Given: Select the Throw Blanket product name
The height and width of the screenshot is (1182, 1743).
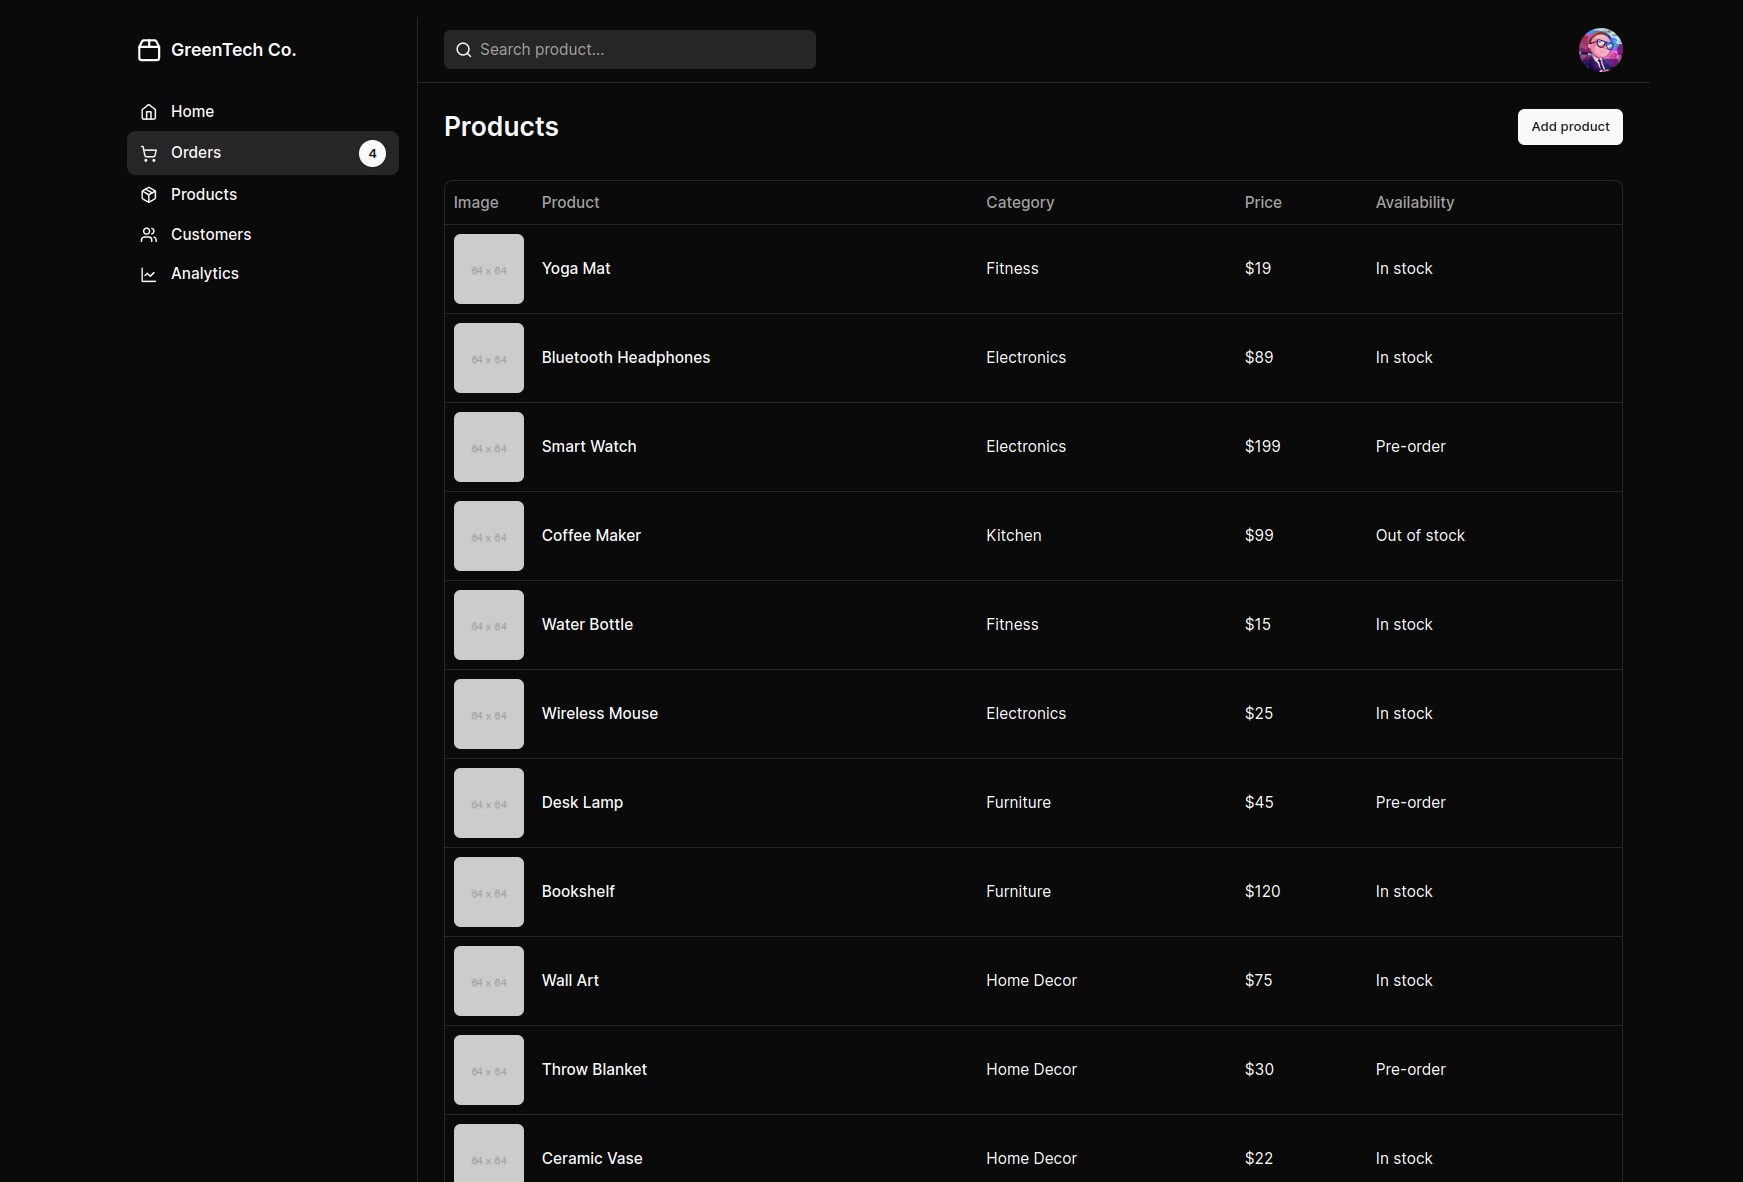Looking at the screenshot, I should [594, 1070].
